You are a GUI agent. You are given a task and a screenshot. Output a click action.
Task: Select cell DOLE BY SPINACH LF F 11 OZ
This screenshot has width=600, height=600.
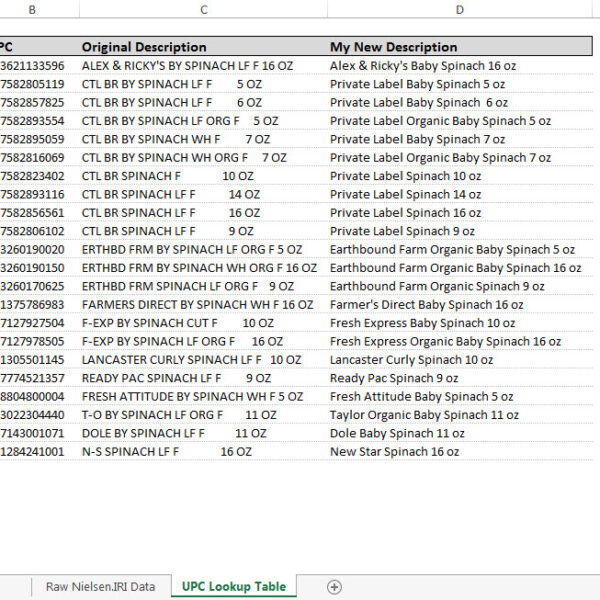(204, 433)
